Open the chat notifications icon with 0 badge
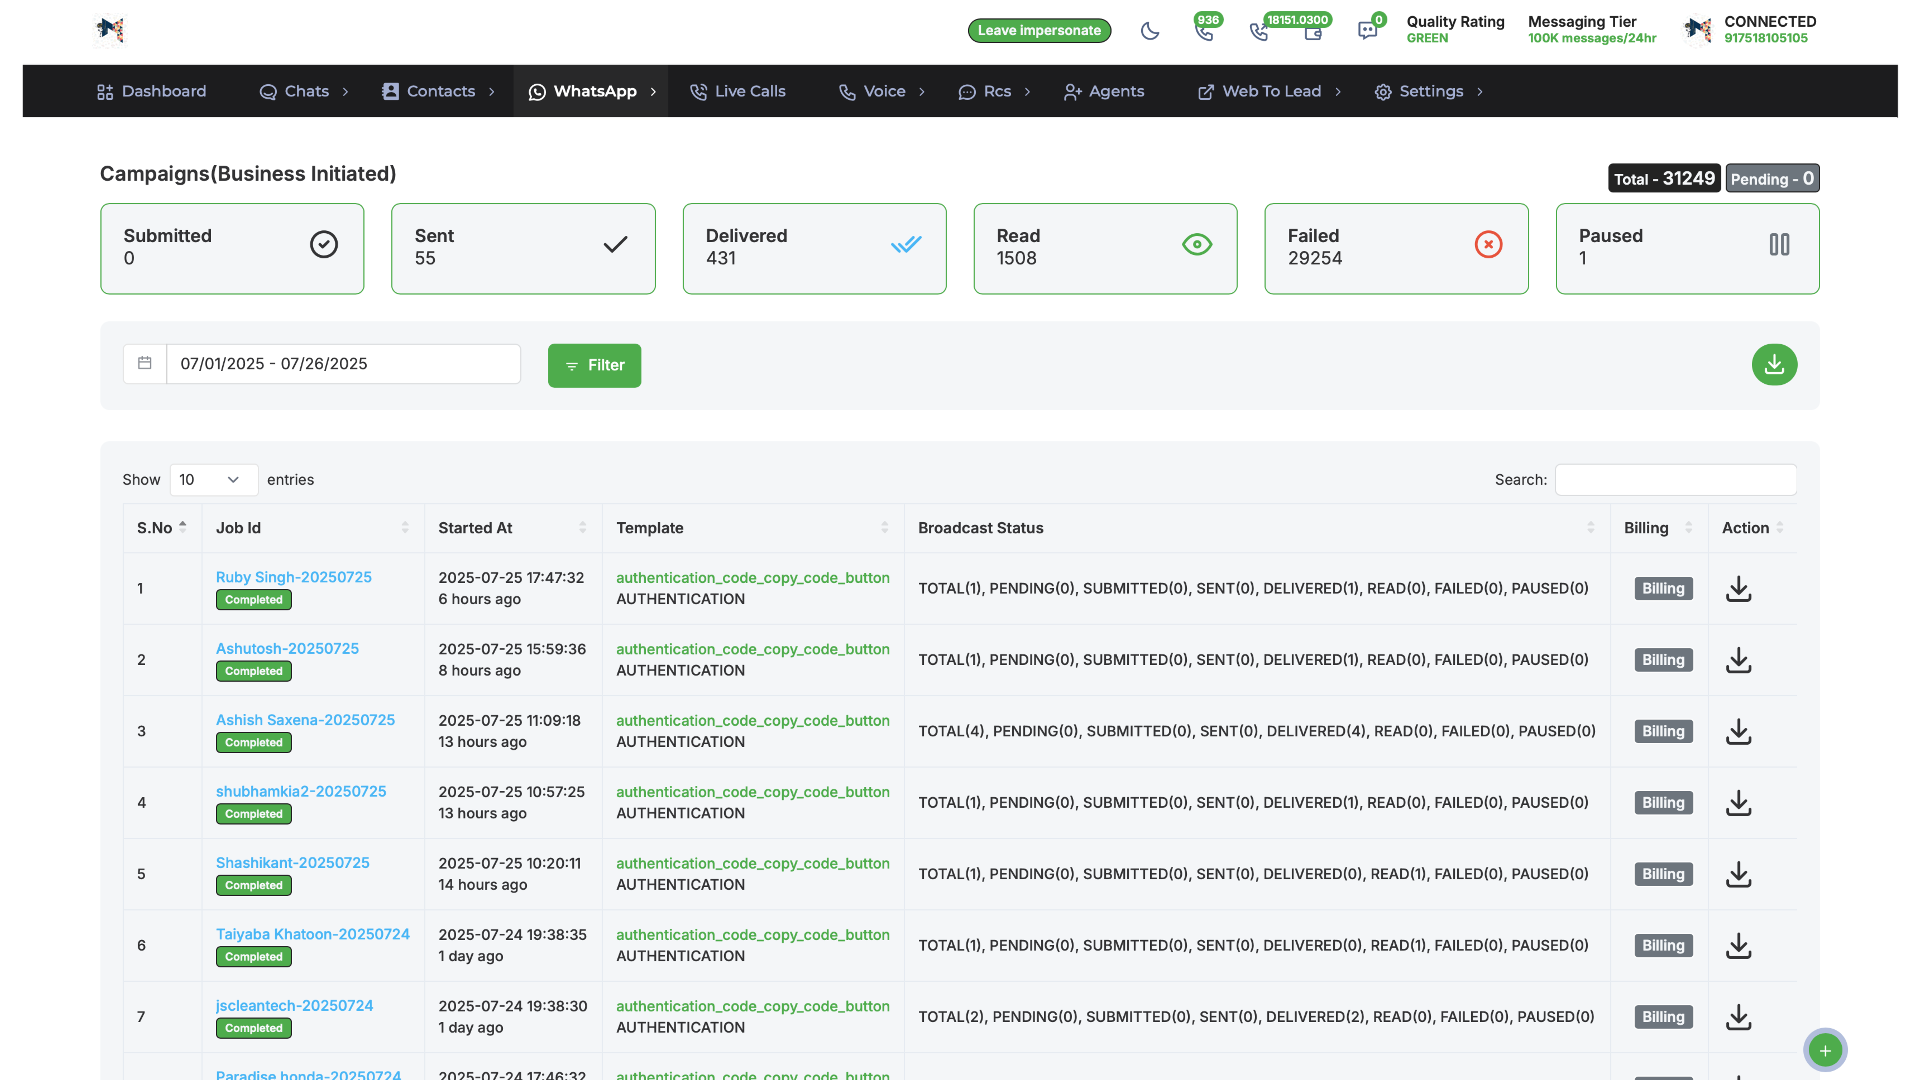Image resolution: width=1920 pixels, height=1080 pixels. tap(1367, 31)
